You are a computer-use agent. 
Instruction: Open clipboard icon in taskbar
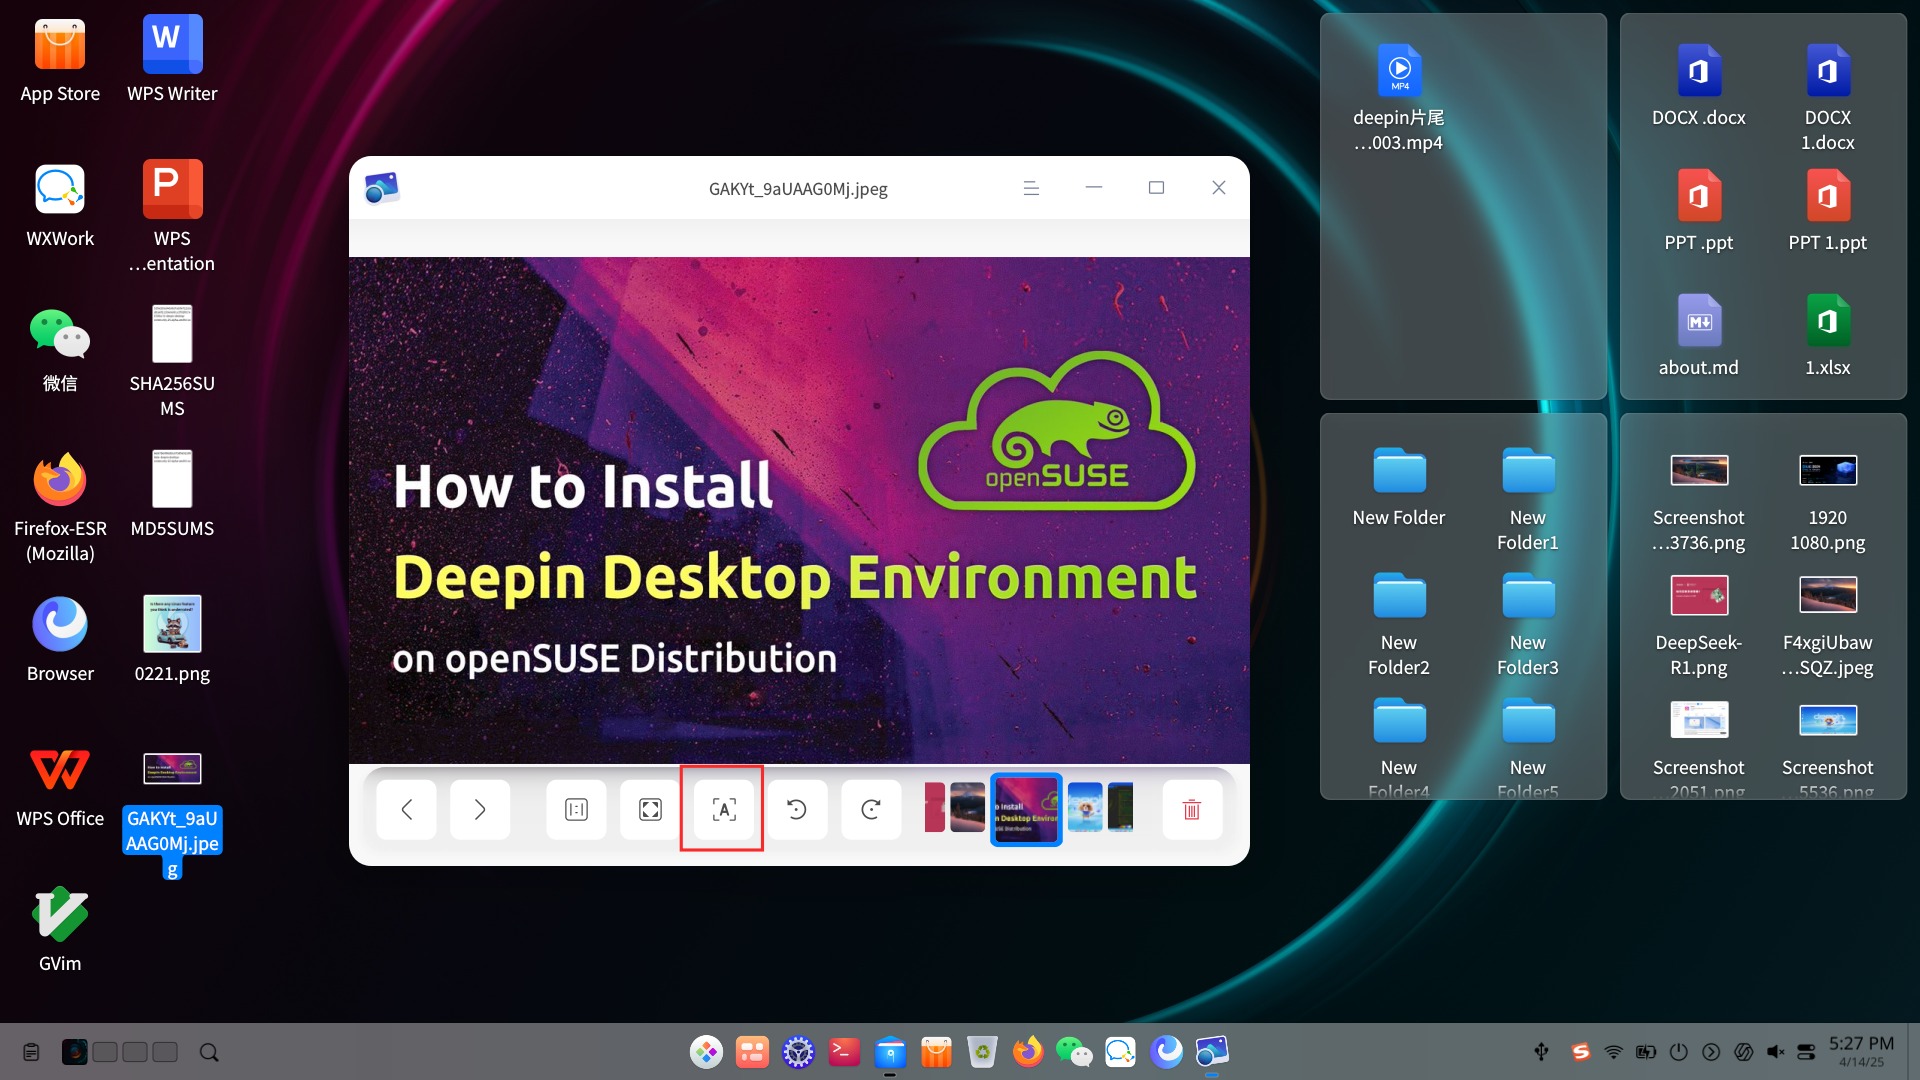[x=31, y=1052]
